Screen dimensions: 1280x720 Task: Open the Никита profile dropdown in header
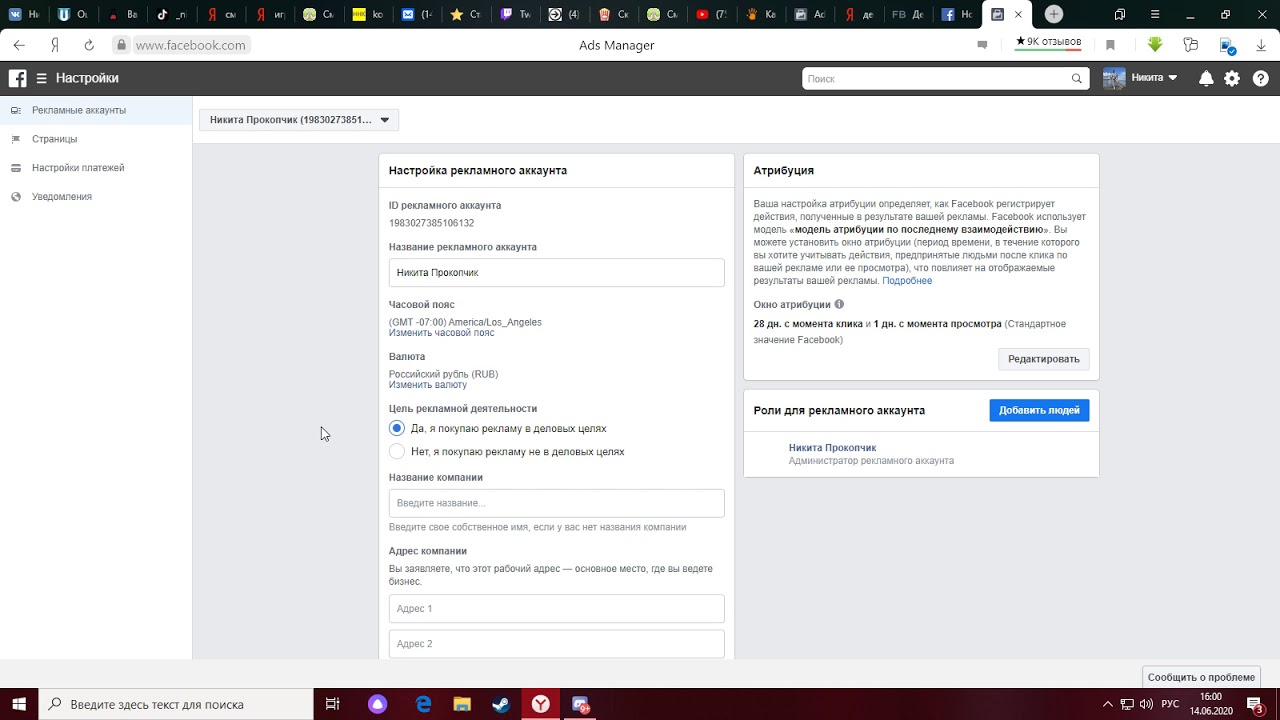(x=1141, y=78)
